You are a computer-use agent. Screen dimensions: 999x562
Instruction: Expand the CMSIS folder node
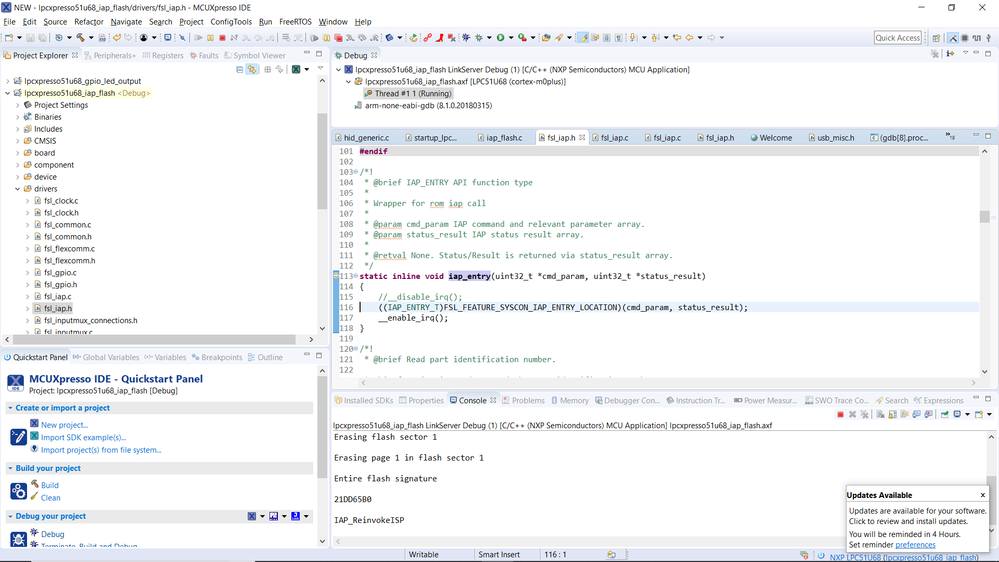(17, 141)
